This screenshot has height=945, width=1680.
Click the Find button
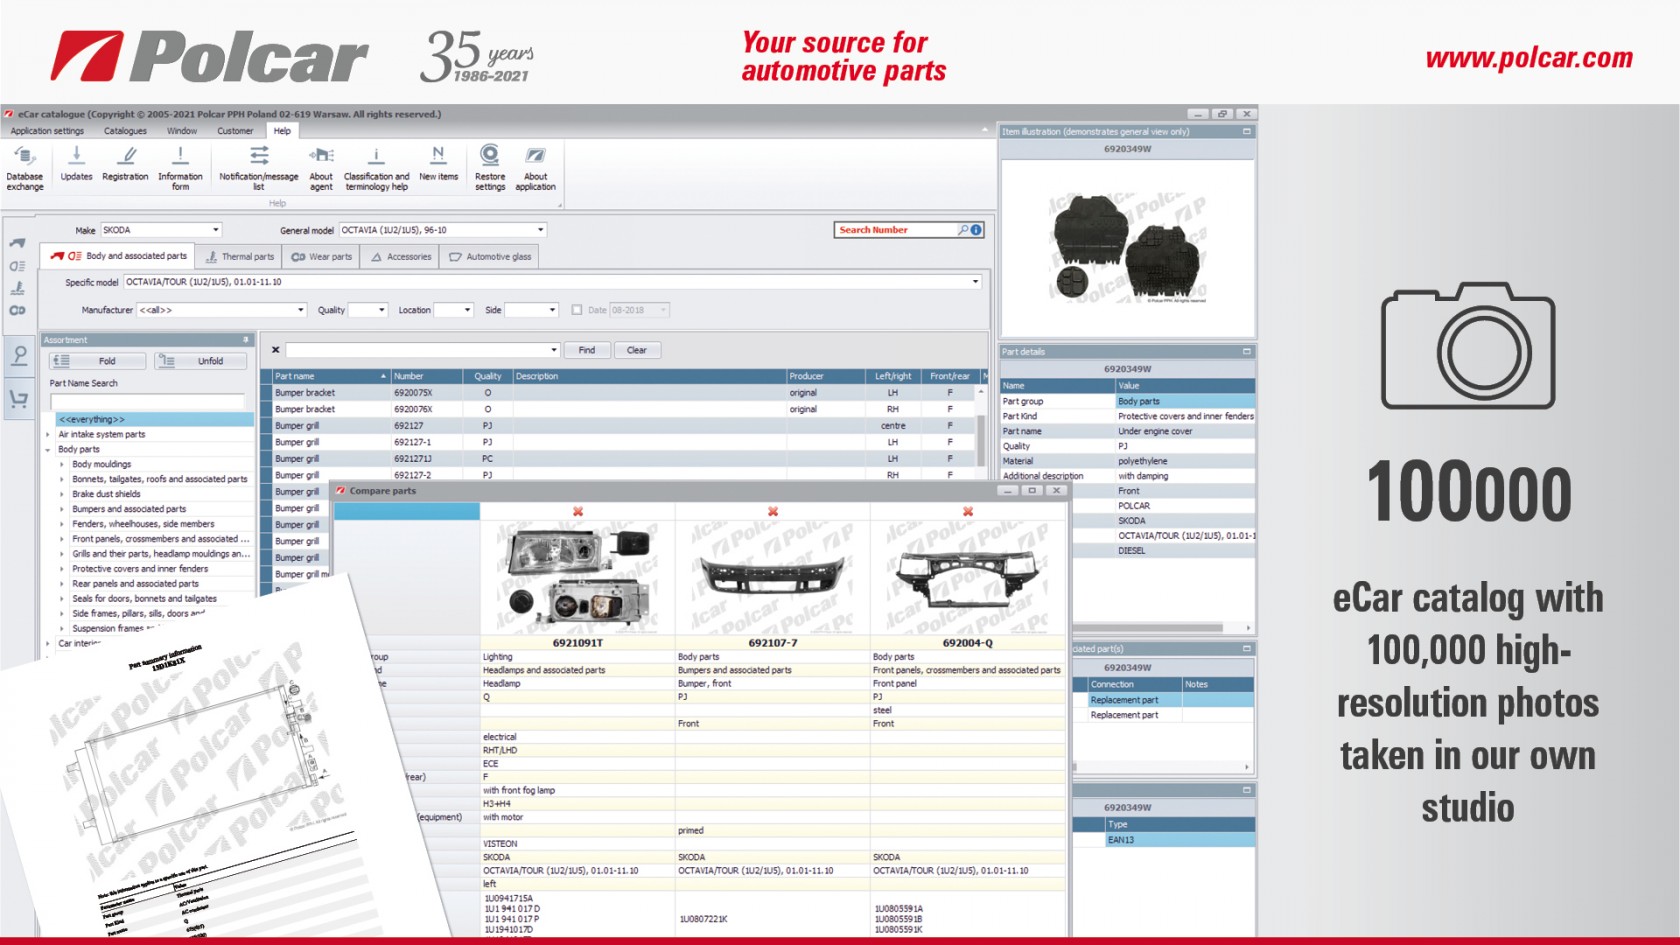(x=587, y=350)
